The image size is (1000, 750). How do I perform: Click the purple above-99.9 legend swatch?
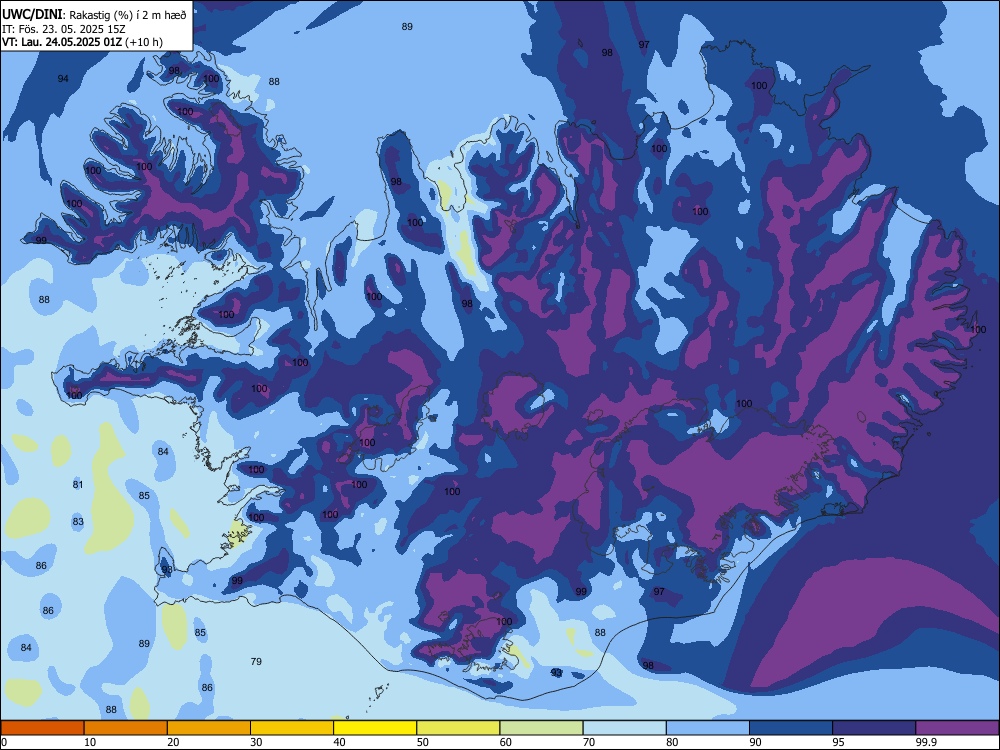pyautogui.click(x=957, y=728)
